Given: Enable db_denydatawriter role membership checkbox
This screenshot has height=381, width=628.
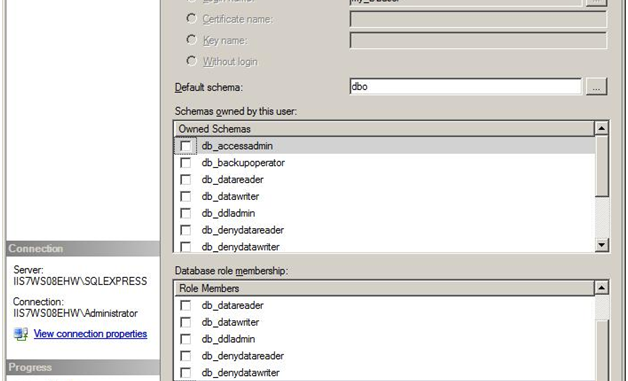Looking at the screenshot, I should 185,373.
